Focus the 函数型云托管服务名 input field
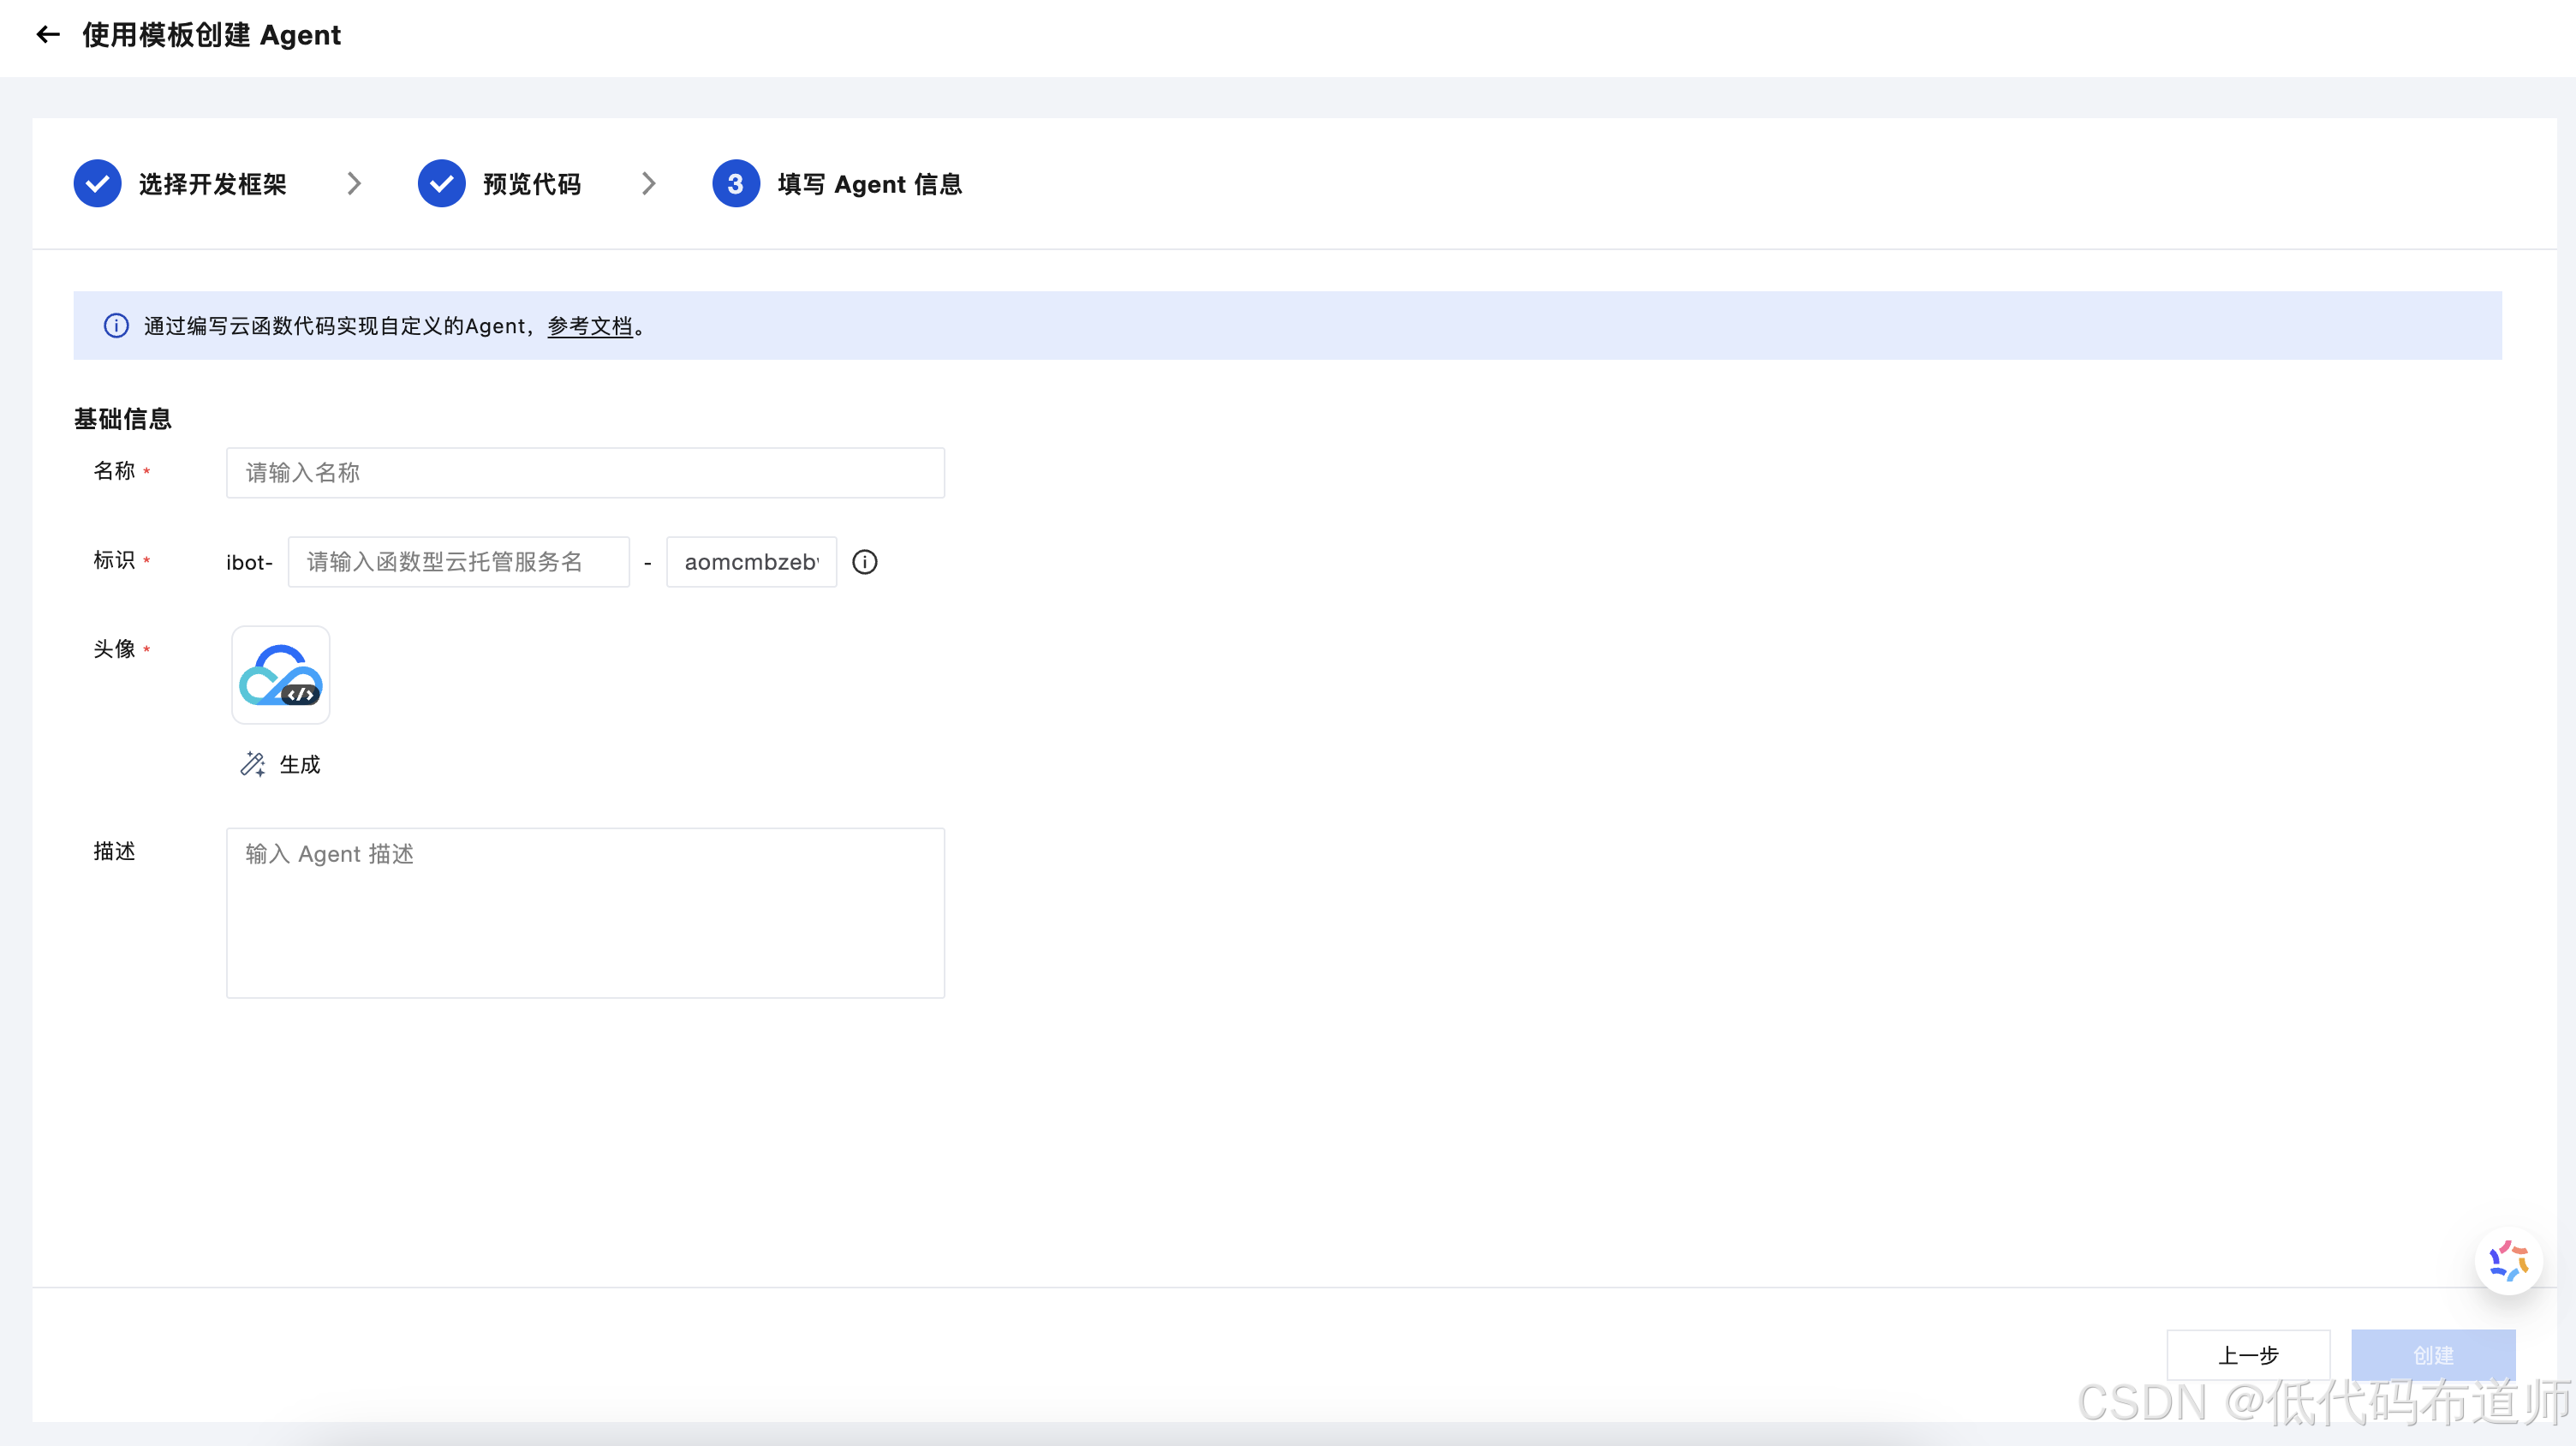The width and height of the screenshot is (2576, 1446). point(458,562)
